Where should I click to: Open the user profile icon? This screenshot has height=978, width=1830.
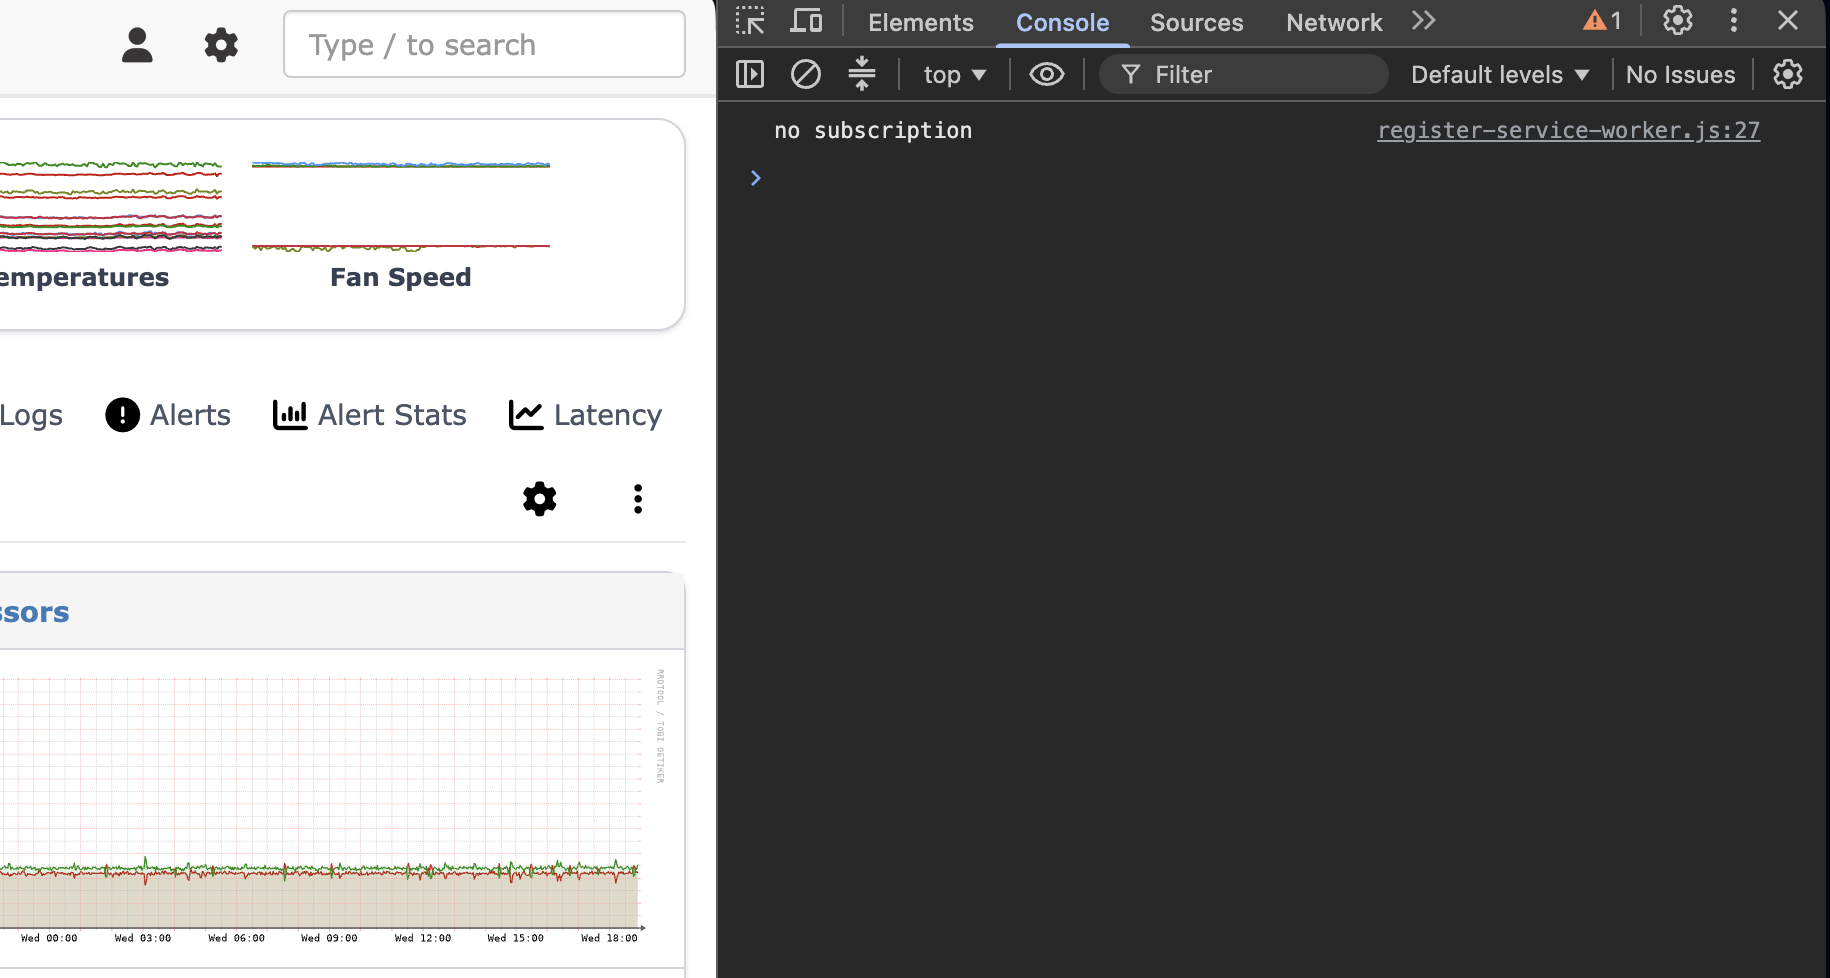(137, 45)
